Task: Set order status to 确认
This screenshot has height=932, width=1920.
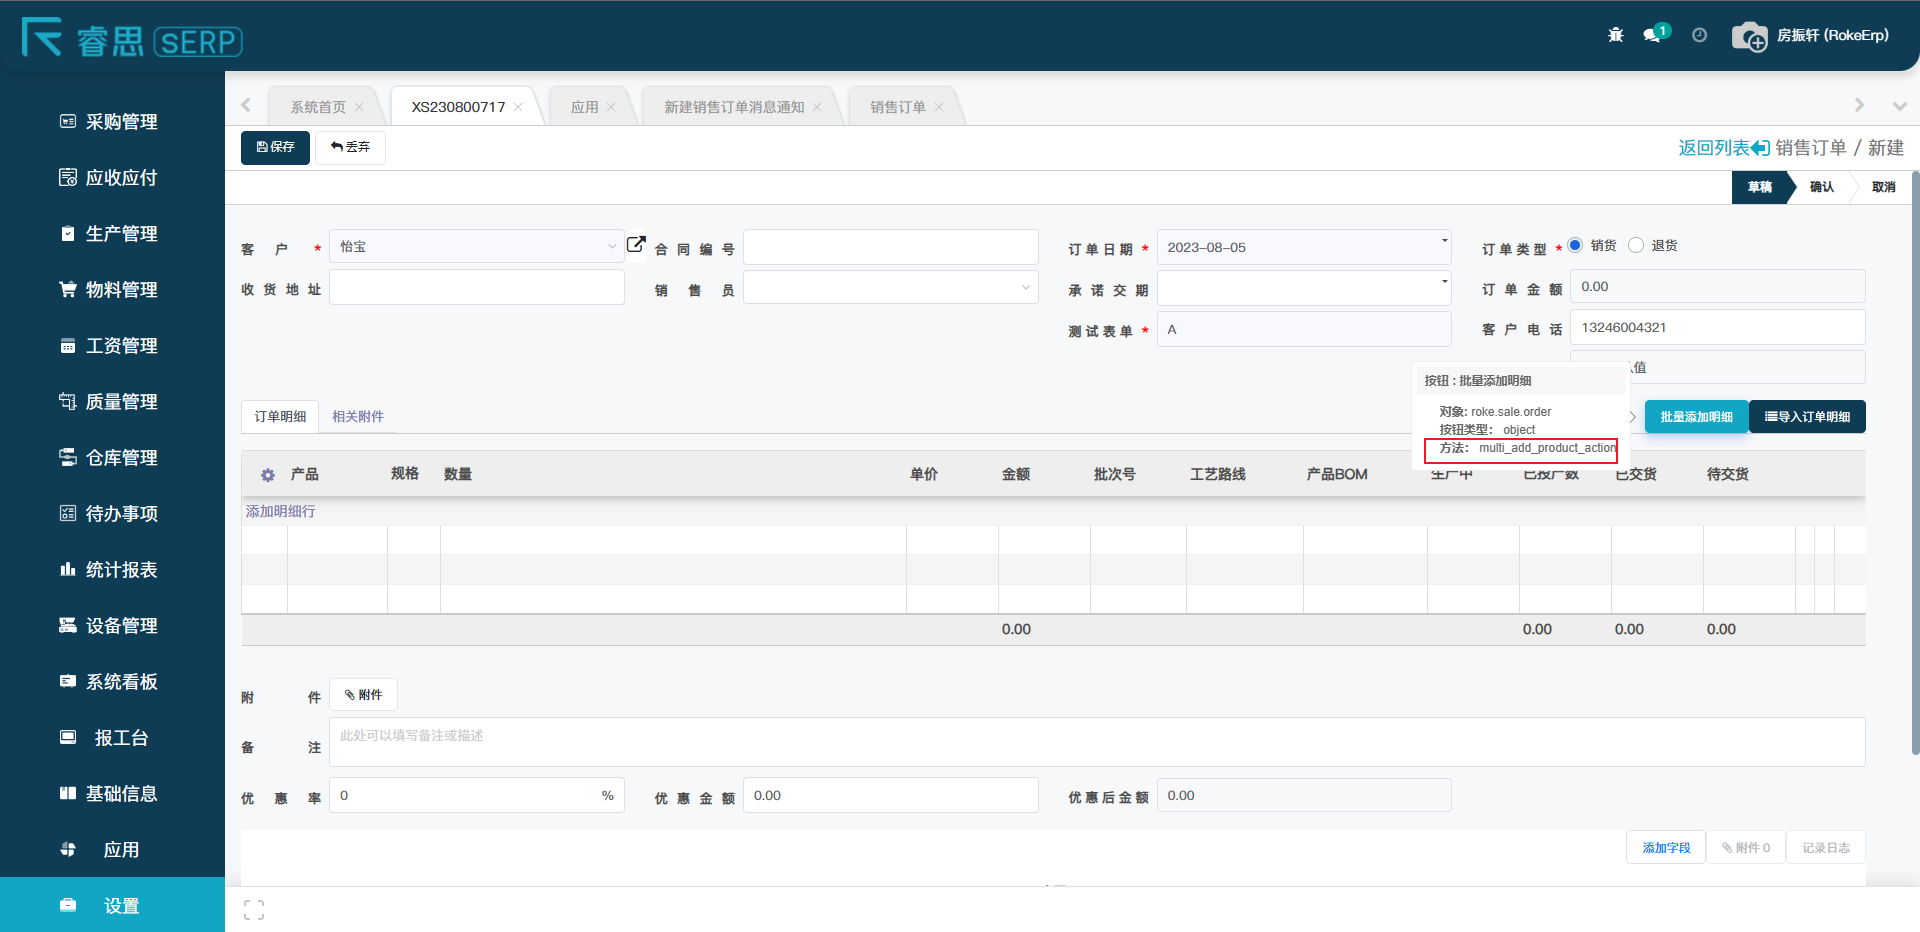Action: pos(1821,187)
